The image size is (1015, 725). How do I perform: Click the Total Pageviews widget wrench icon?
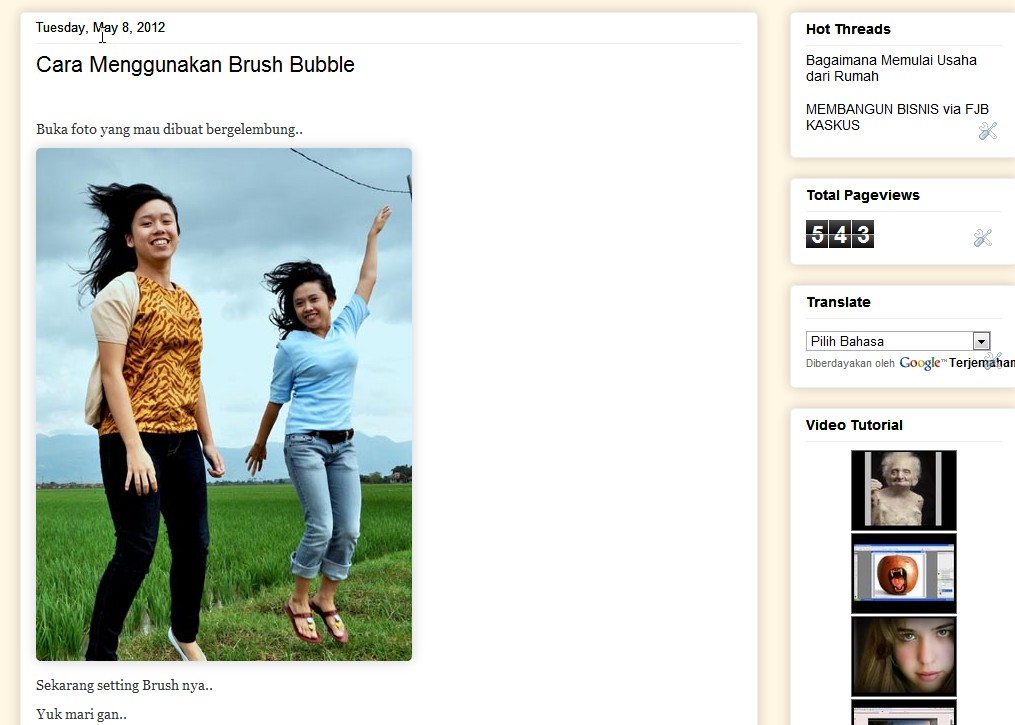tap(983, 238)
